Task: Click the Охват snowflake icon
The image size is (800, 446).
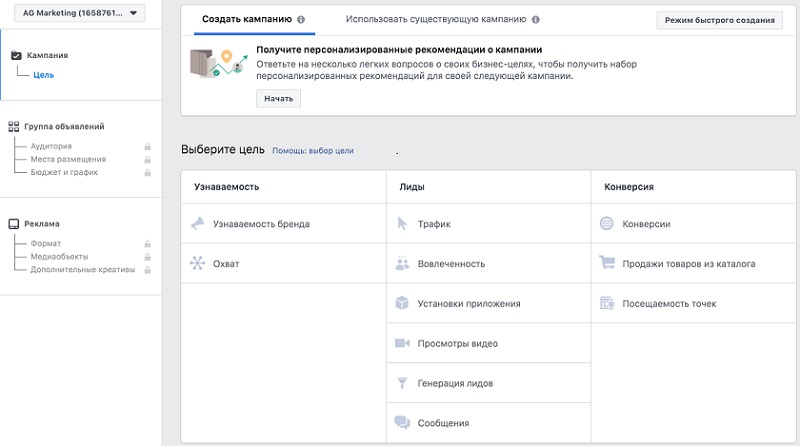Action: point(197,263)
